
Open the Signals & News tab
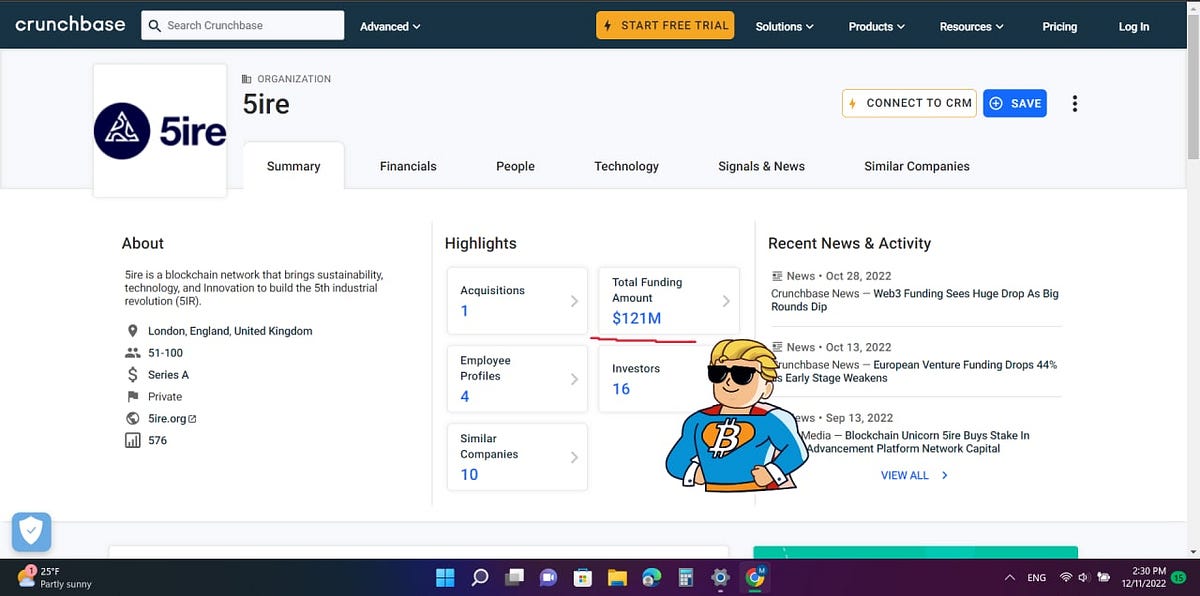(761, 166)
